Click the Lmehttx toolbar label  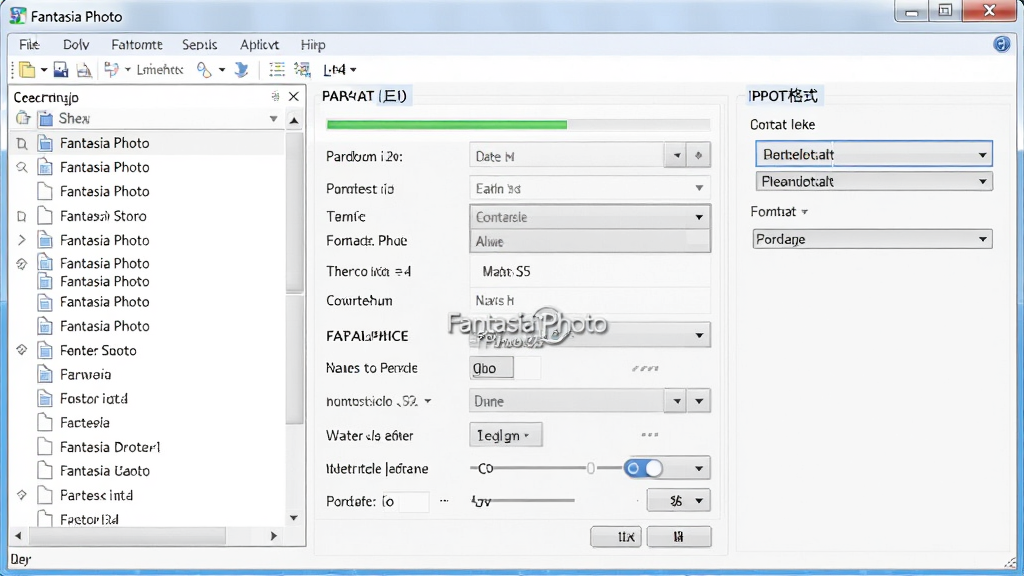point(160,69)
